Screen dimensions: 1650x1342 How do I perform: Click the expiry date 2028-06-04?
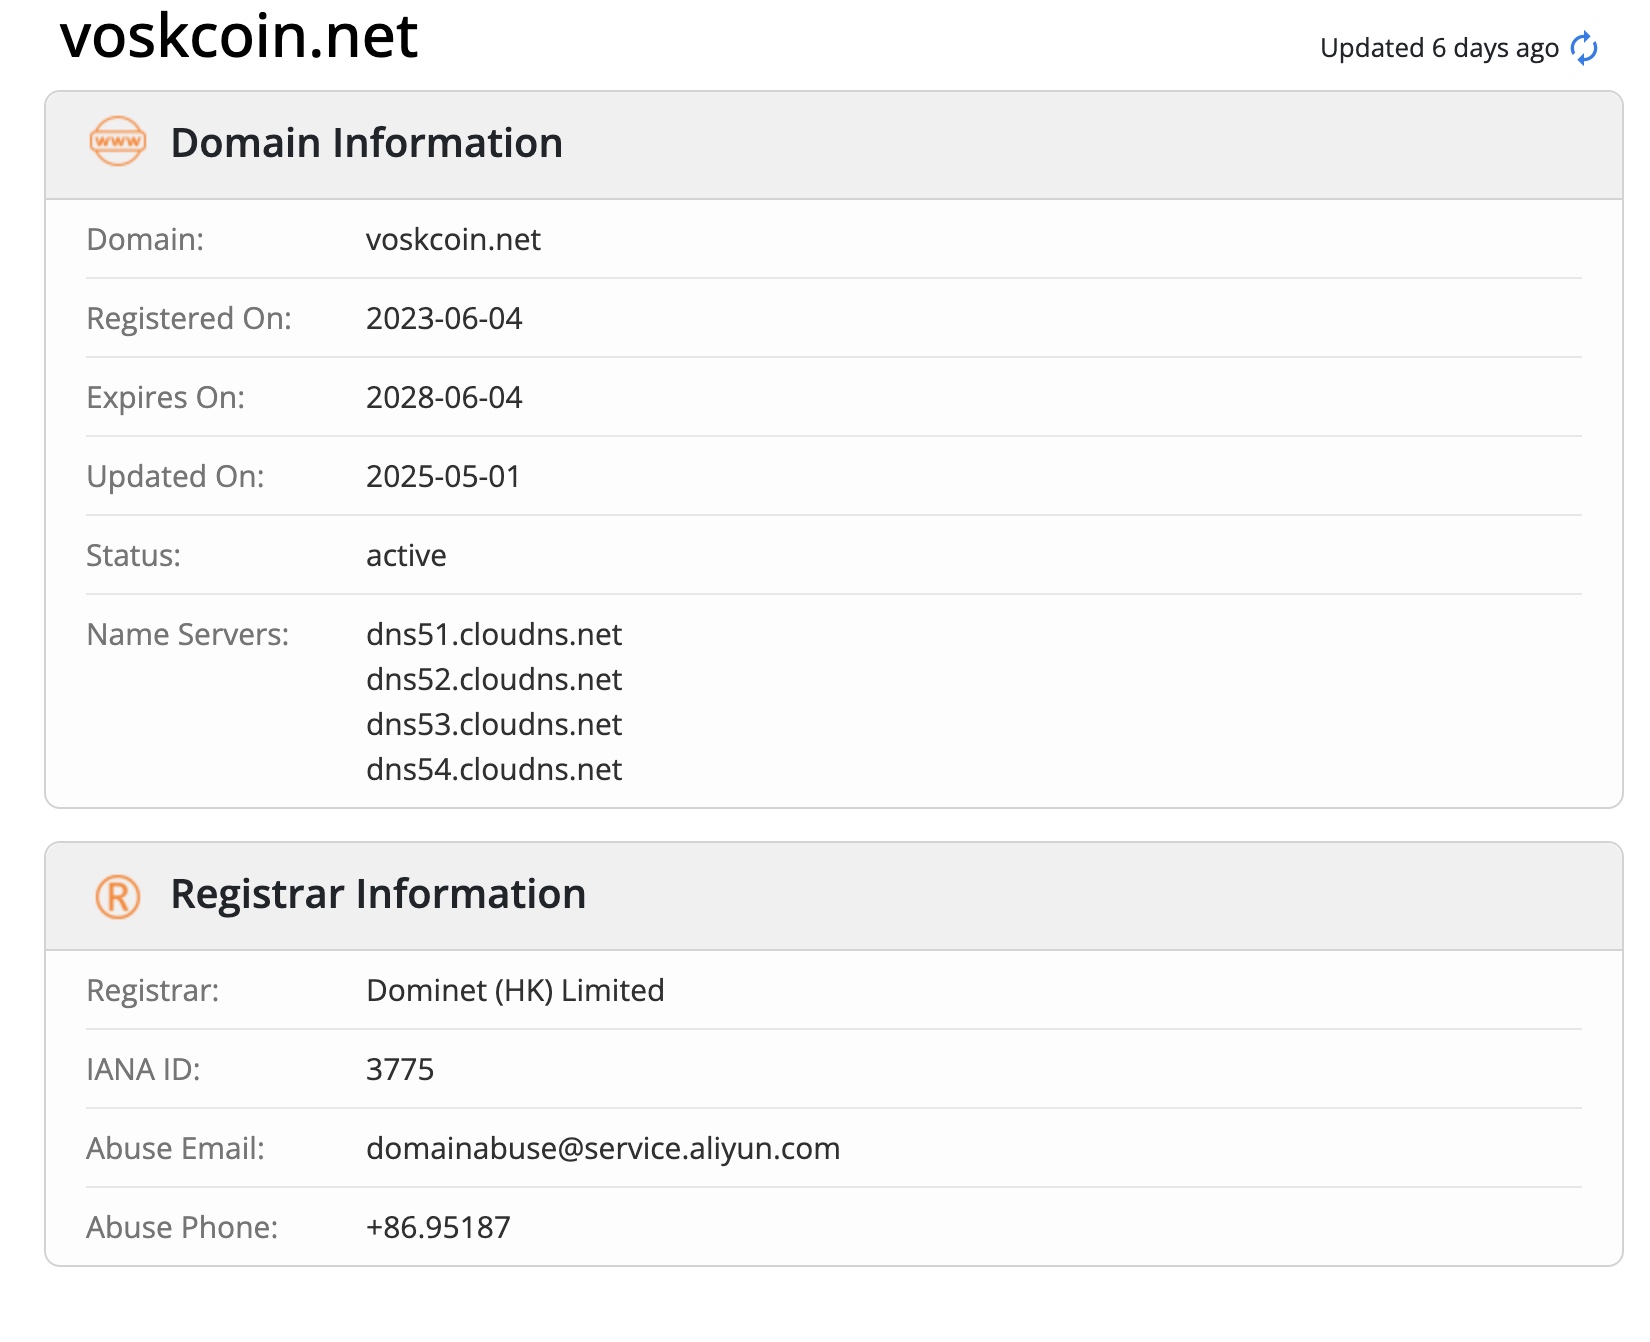444,398
